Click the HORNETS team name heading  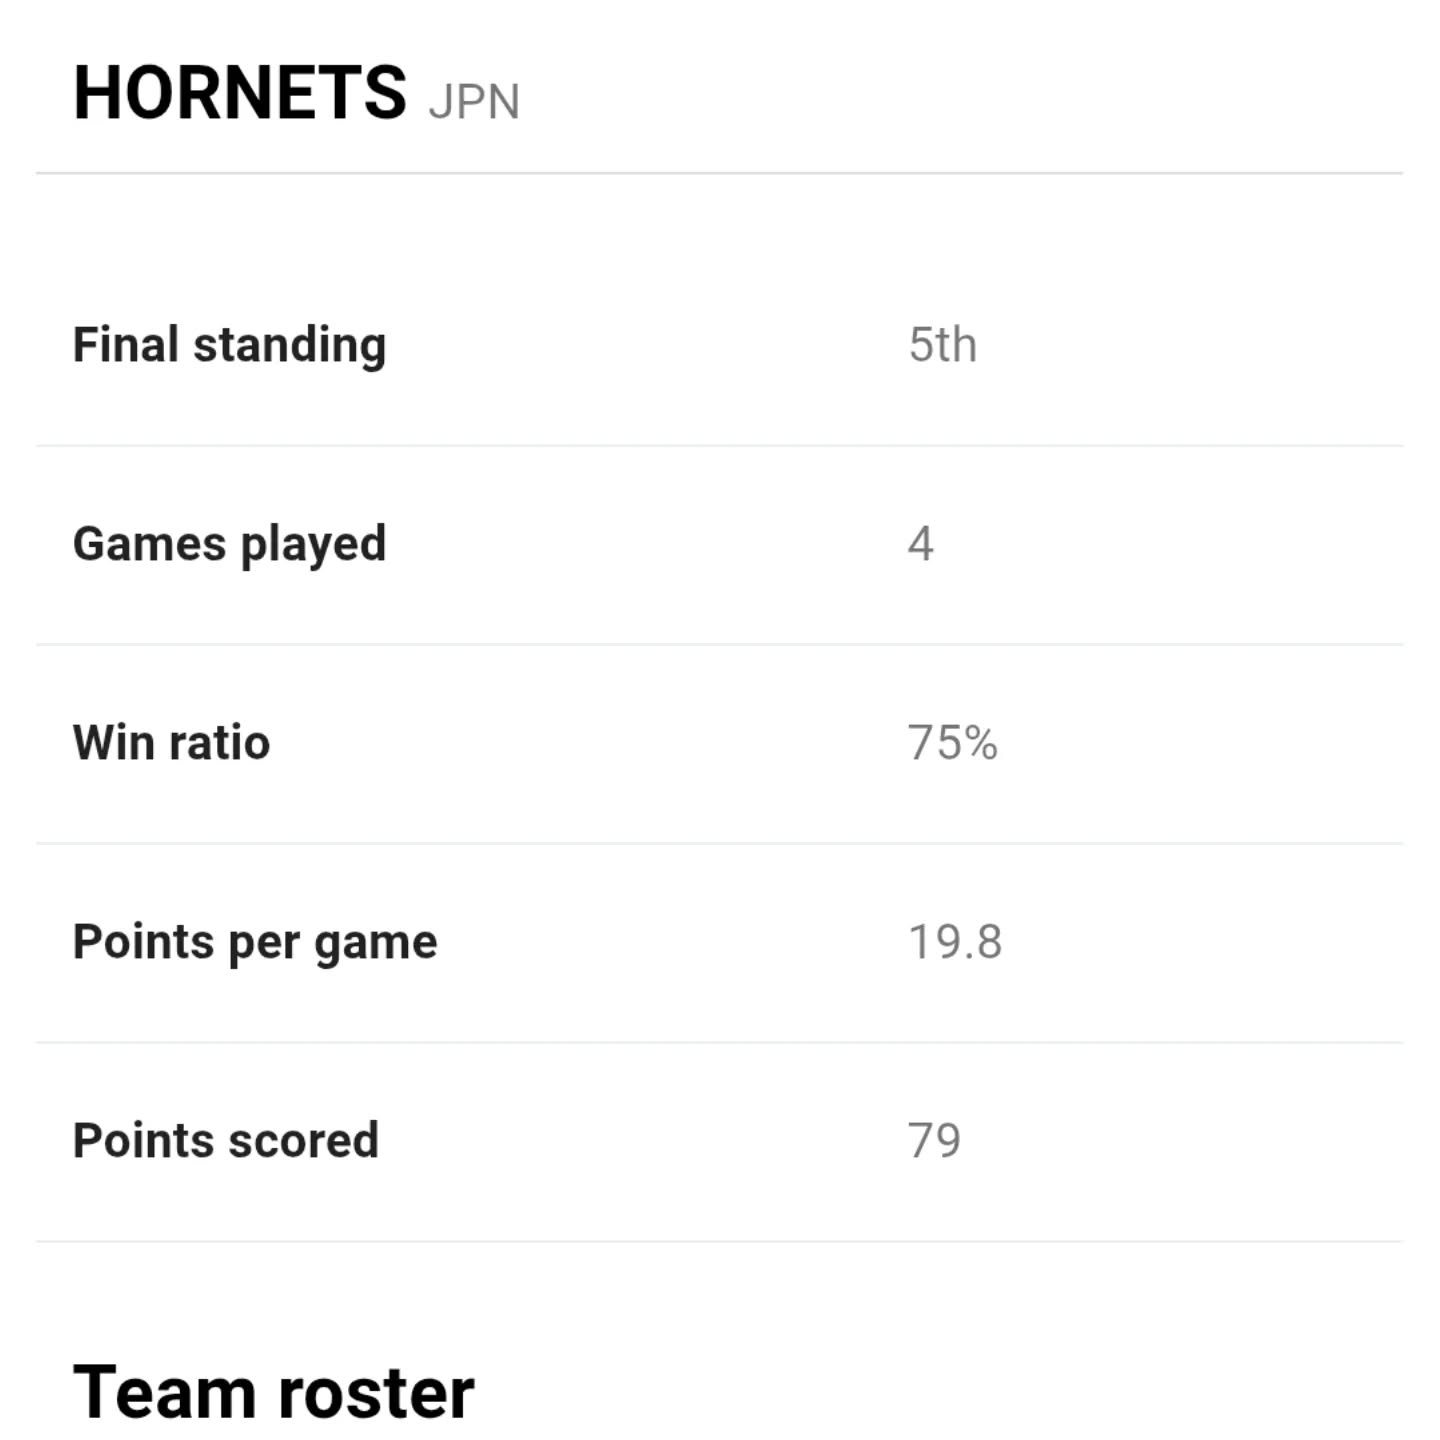[240, 93]
